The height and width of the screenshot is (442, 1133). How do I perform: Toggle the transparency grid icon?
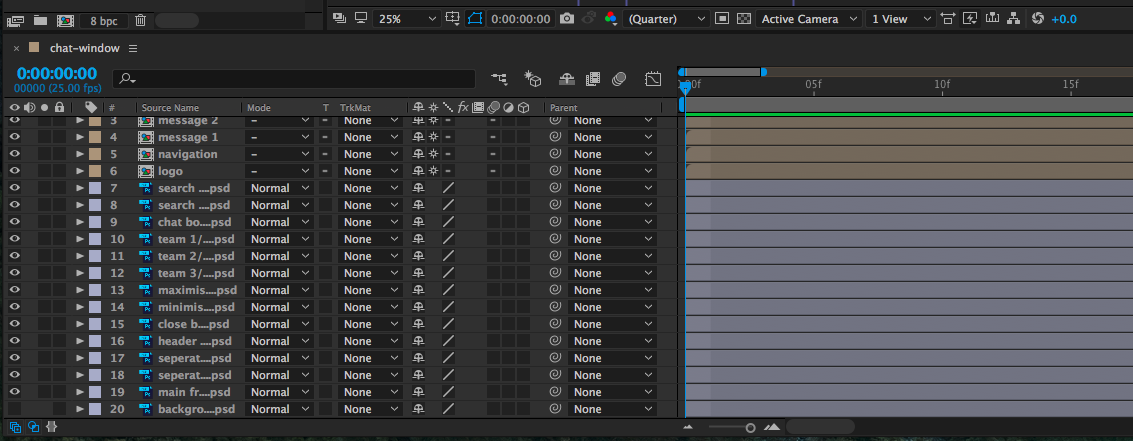(x=743, y=19)
